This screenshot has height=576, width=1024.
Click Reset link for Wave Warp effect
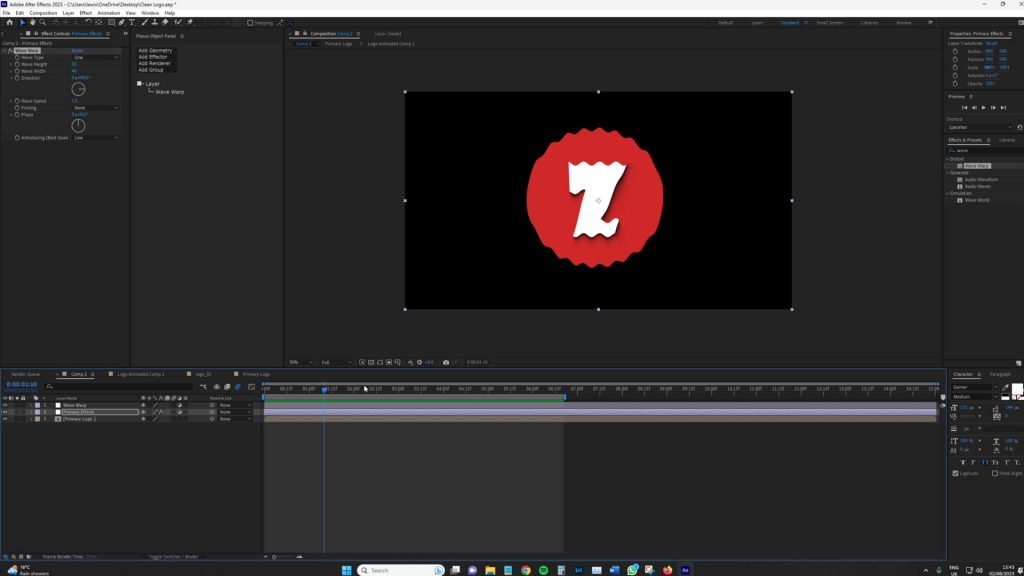[78, 50]
